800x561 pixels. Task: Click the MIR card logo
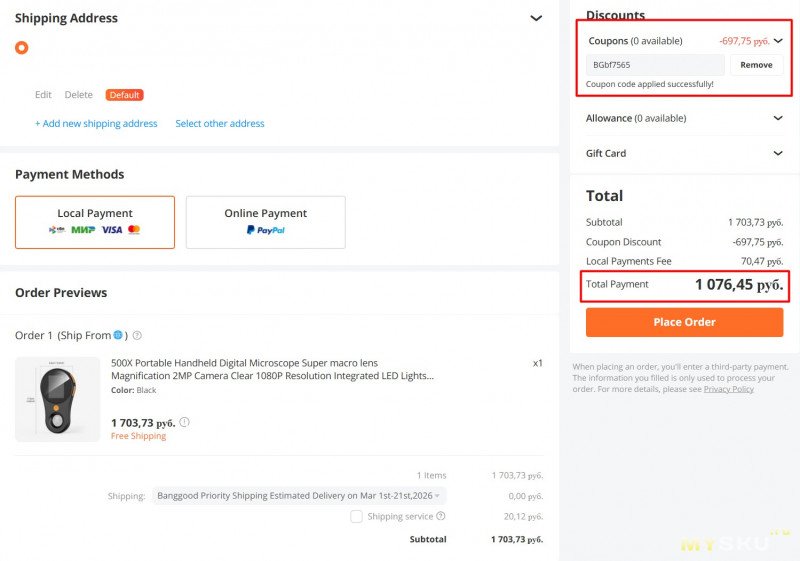click(83, 230)
